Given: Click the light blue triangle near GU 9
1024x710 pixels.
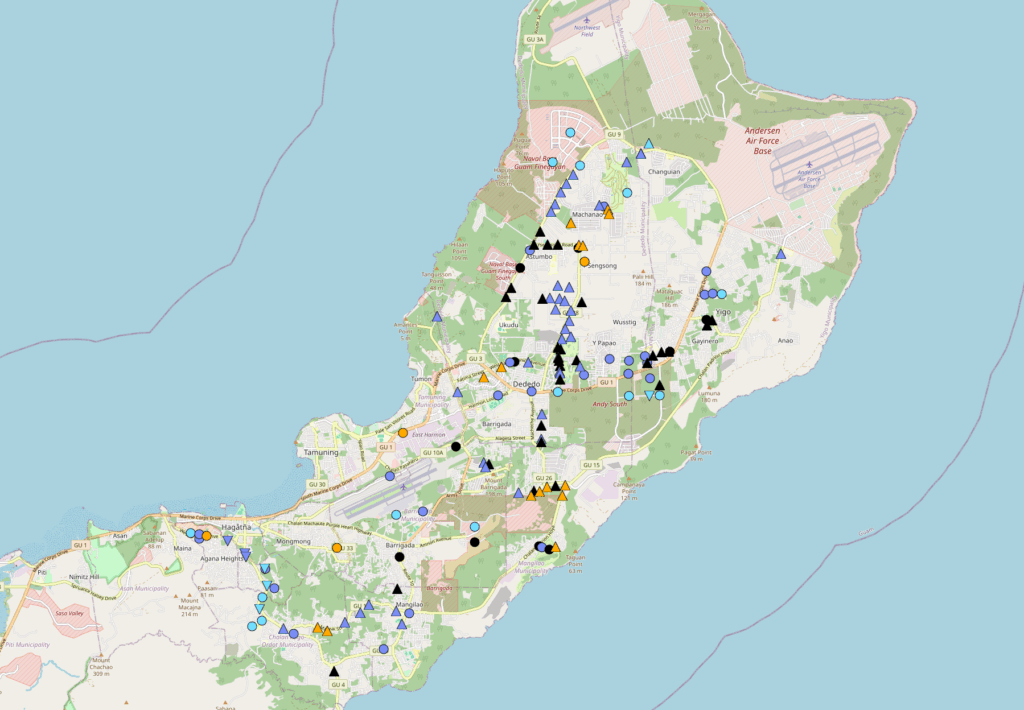Looking at the screenshot, I should point(649,143).
